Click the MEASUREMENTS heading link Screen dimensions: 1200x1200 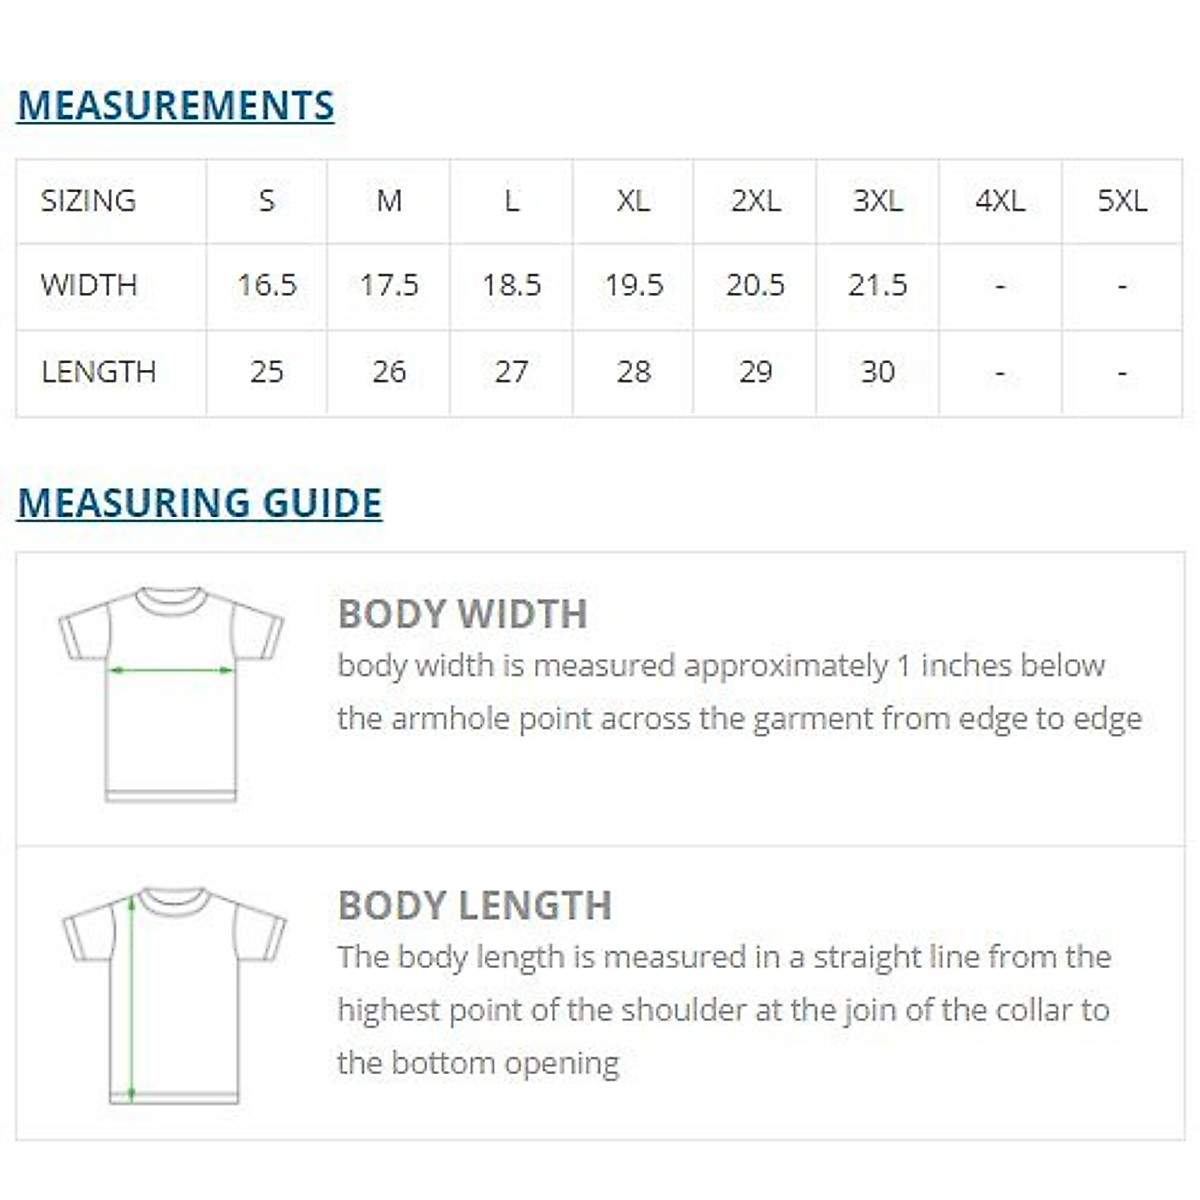(176, 106)
